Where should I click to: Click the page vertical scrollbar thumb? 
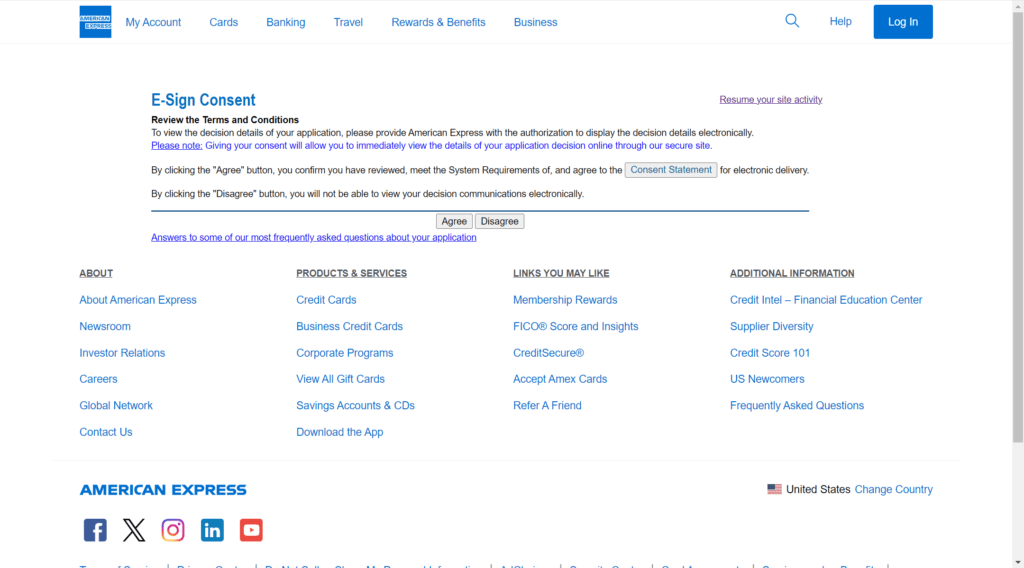click(1018, 225)
